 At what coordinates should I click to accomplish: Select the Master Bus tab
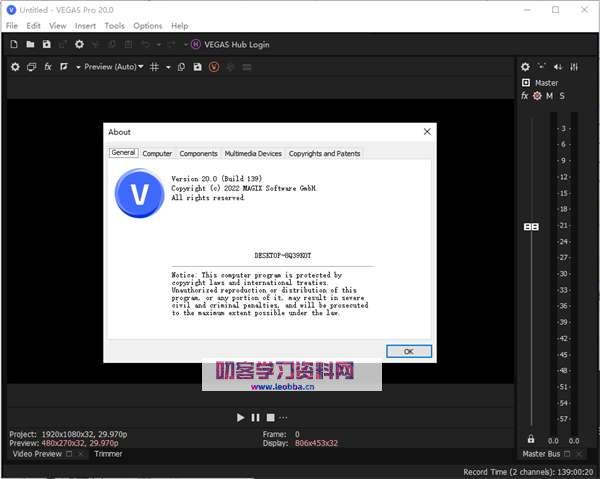pyautogui.click(x=541, y=454)
